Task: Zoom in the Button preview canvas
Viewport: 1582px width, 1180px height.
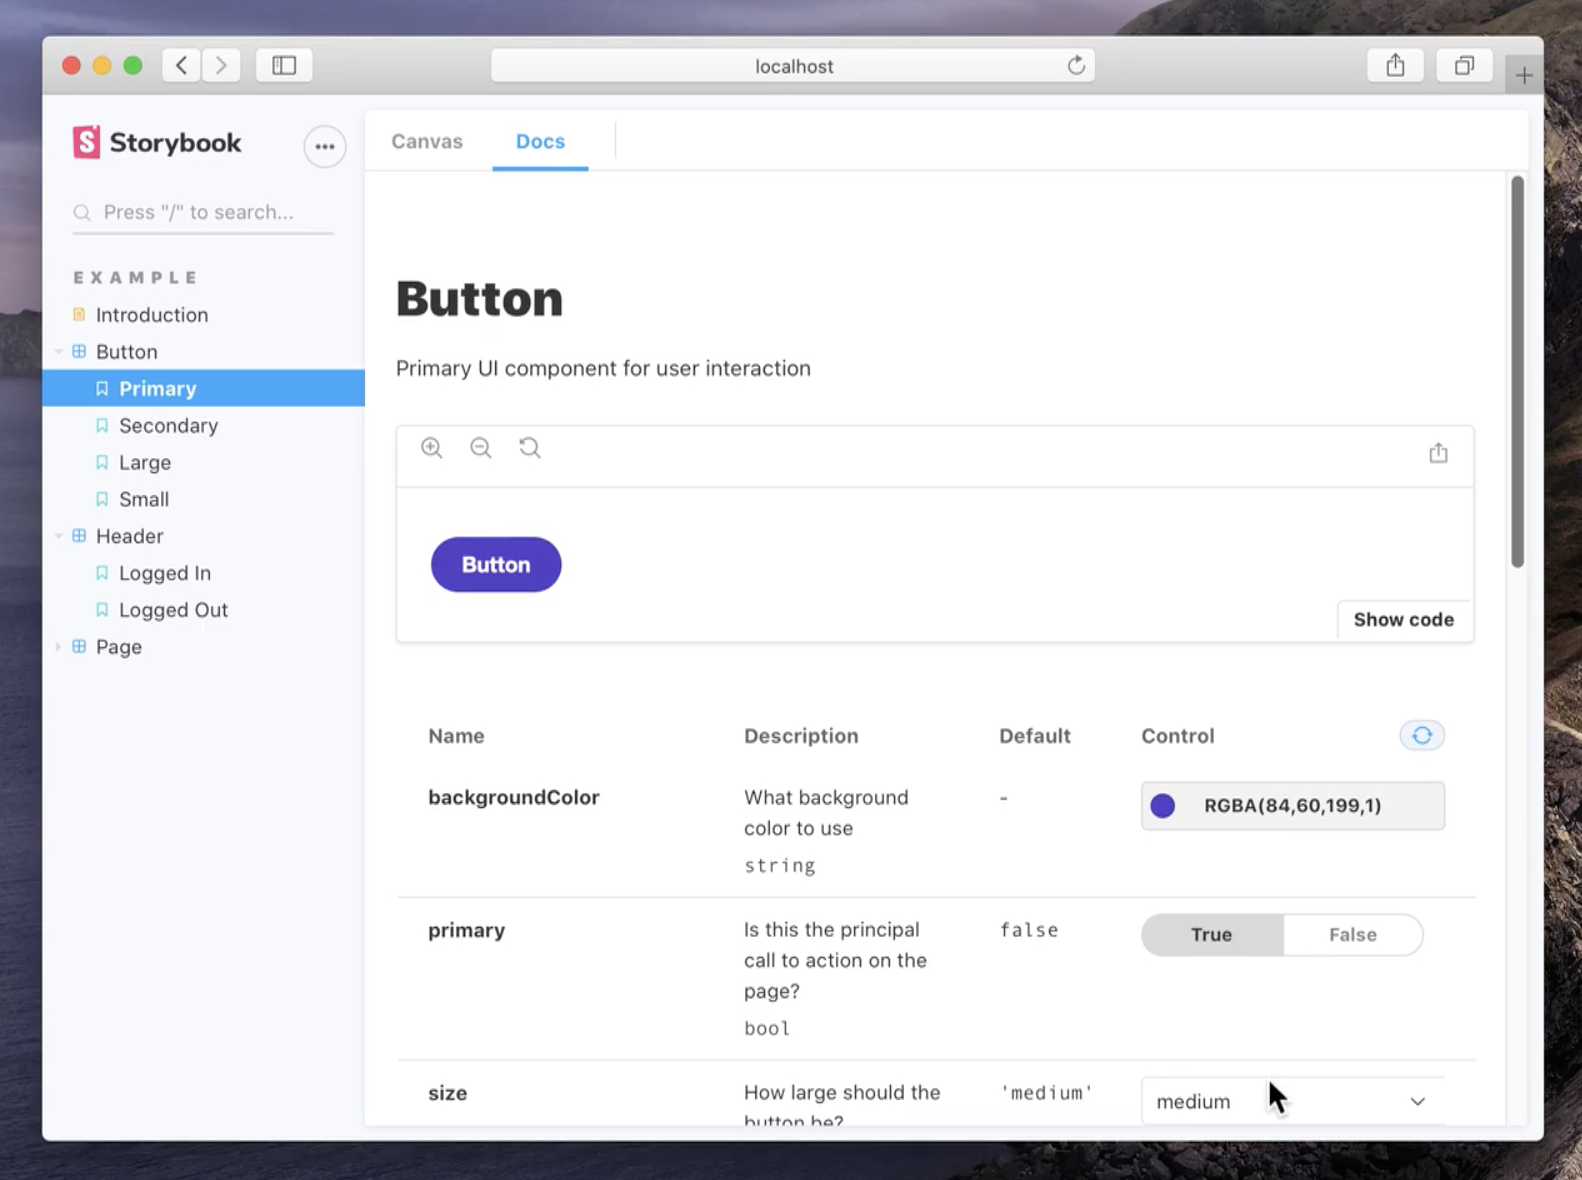Action: pos(431,448)
